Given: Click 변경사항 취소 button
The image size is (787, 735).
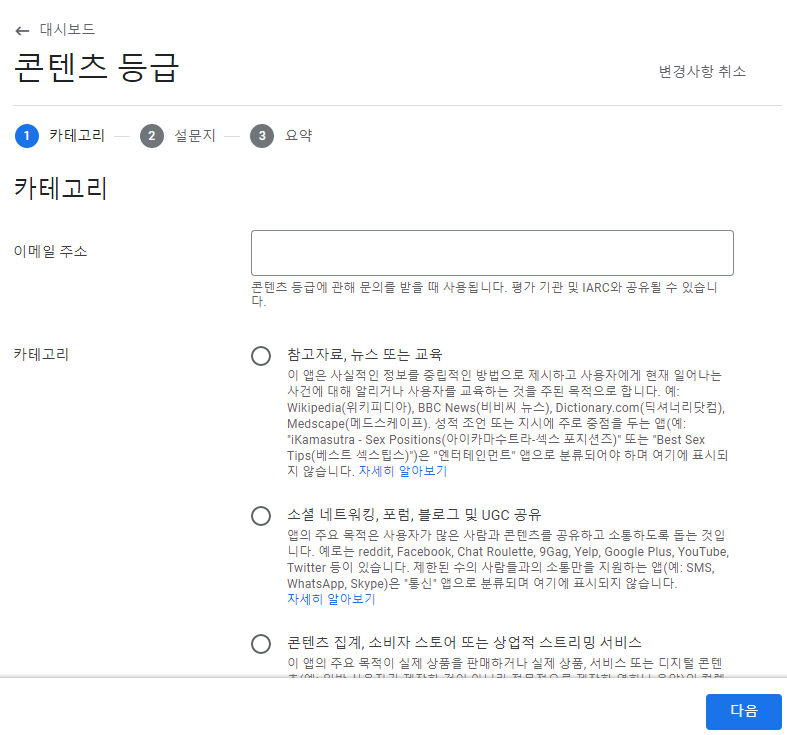Looking at the screenshot, I should pyautogui.click(x=702, y=71).
